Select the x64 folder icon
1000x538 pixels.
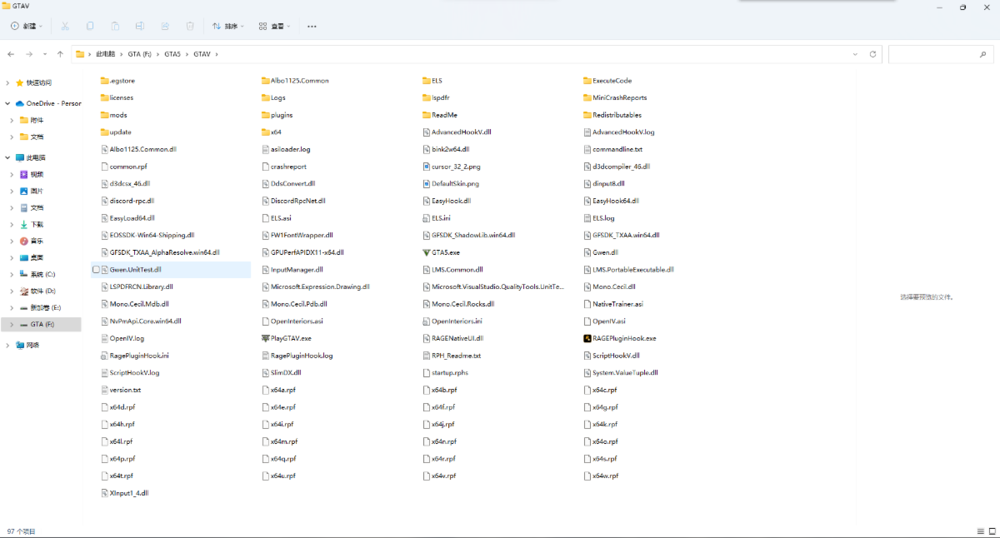265,133
